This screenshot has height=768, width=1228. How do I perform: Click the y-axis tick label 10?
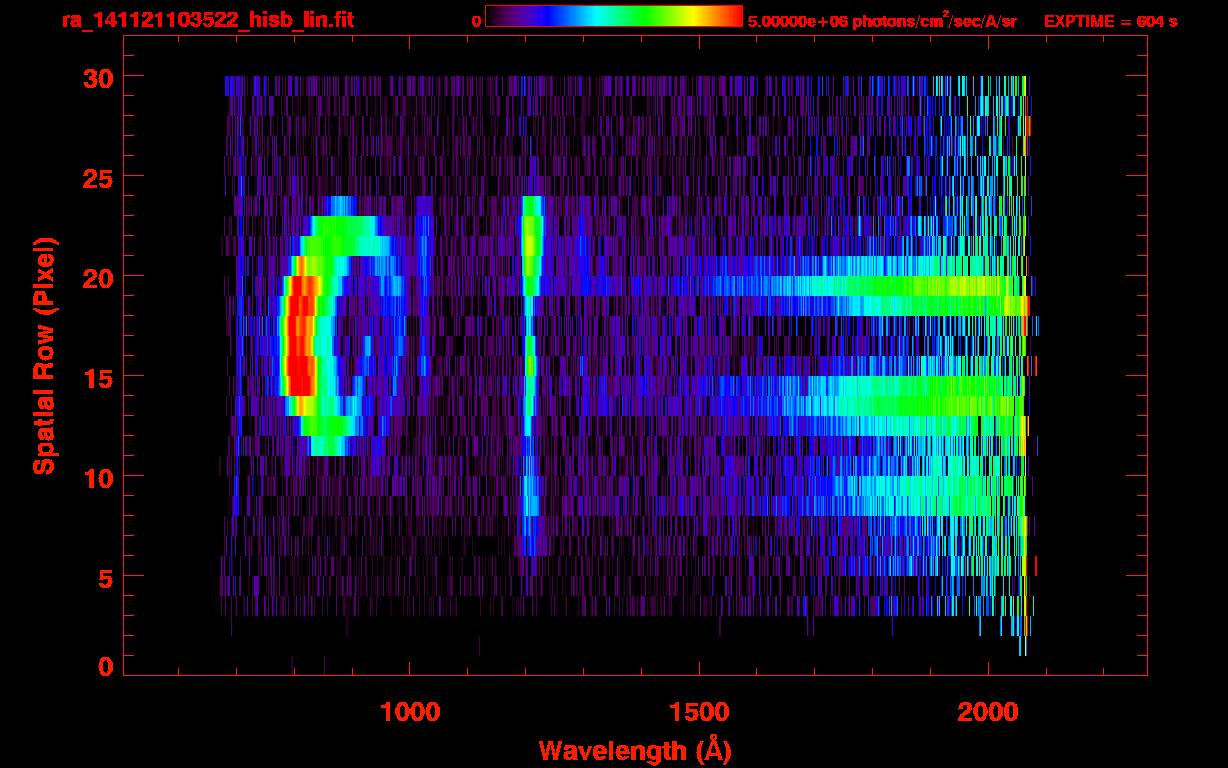98,477
